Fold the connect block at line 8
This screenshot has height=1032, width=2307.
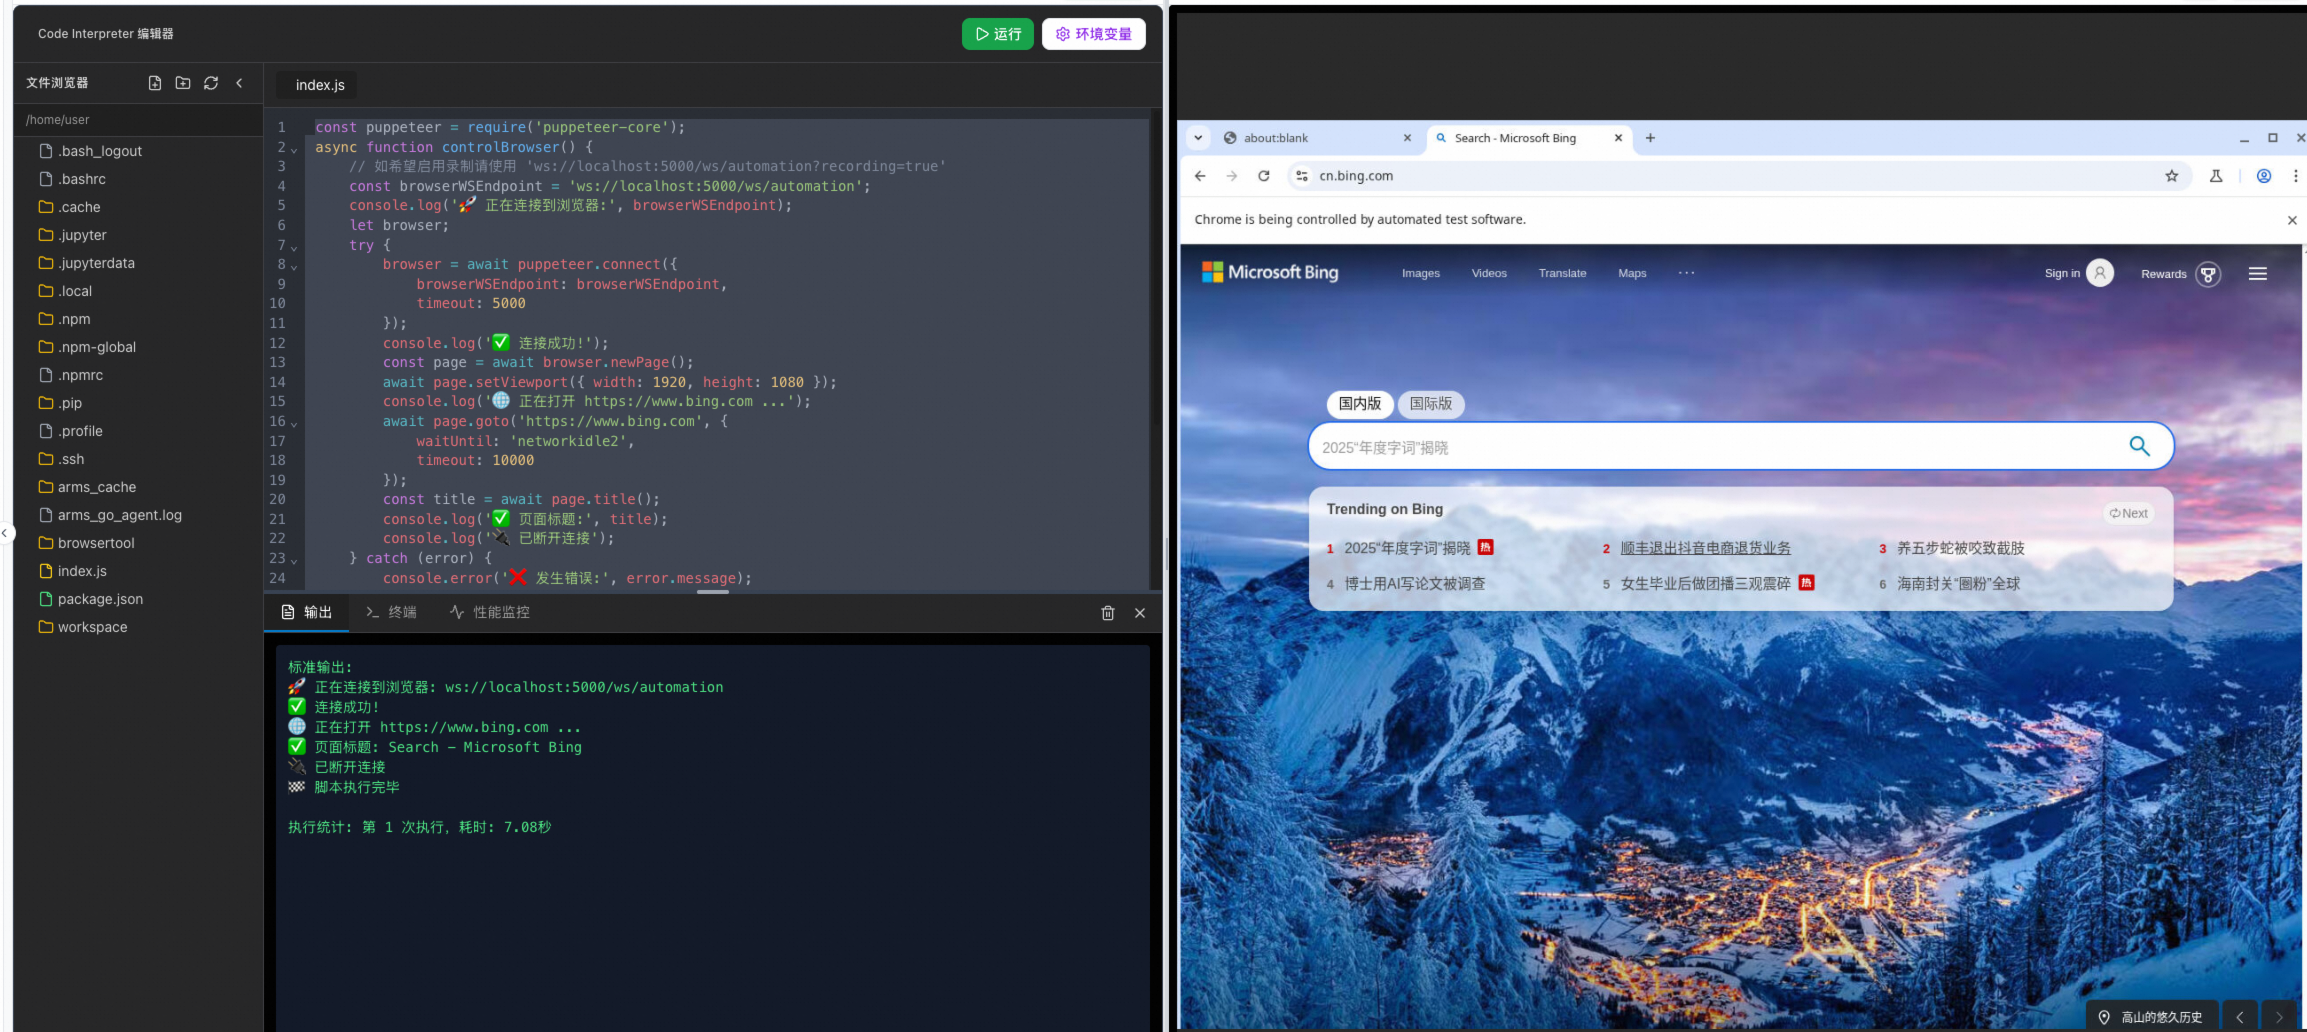click(294, 266)
